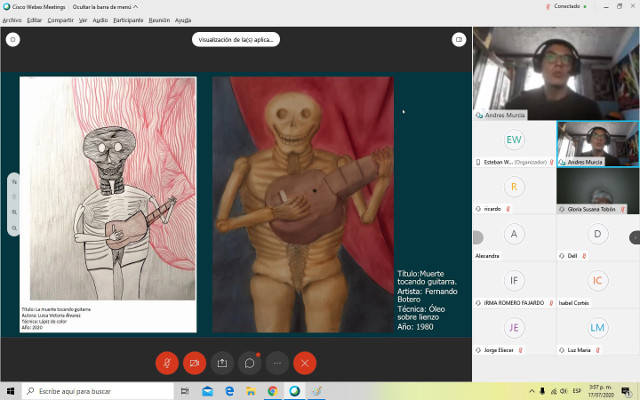640x400 pixels.
Task: Open Edge browser on taskbar
Action: tap(229, 391)
